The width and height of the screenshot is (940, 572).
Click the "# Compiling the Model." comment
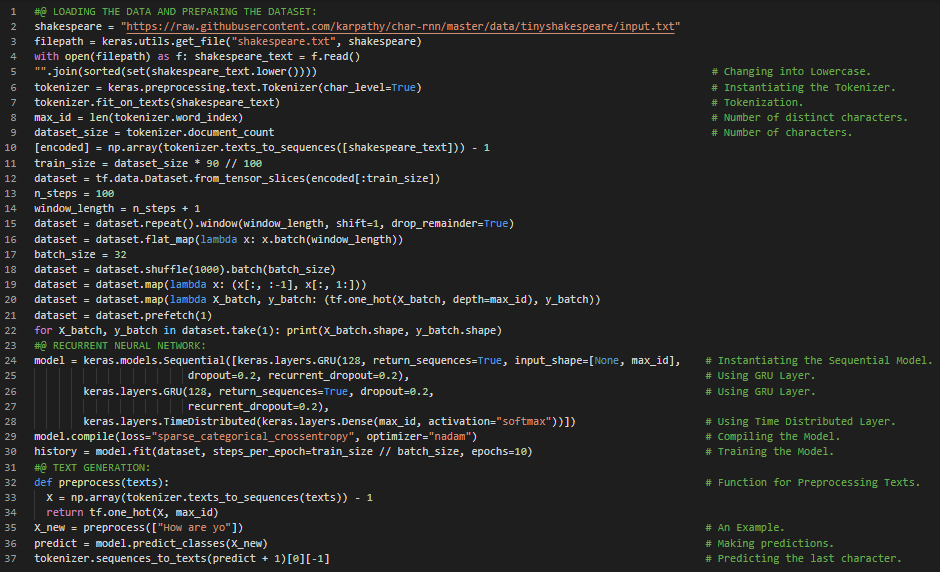pos(778,437)
